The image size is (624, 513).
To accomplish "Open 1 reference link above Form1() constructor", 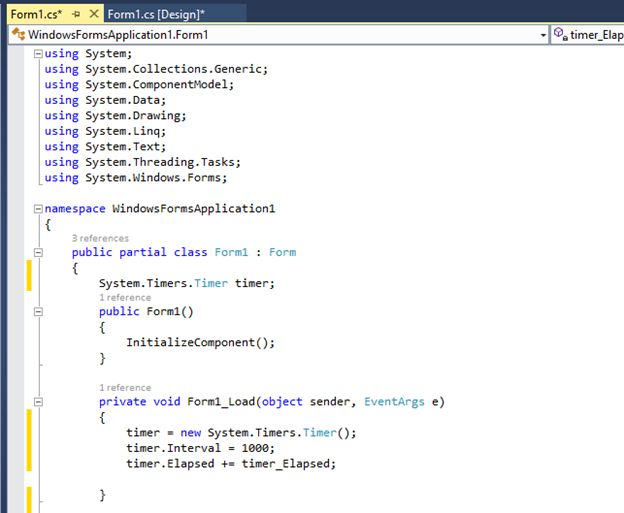I will point(125,298).
